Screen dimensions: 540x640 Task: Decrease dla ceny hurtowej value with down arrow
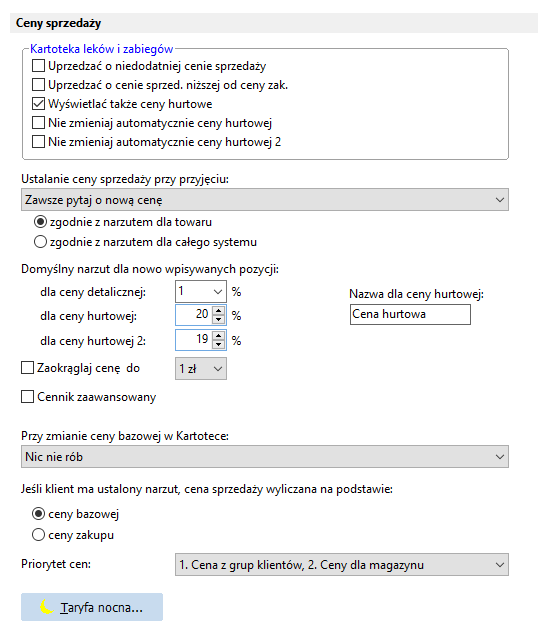point(219,320)
